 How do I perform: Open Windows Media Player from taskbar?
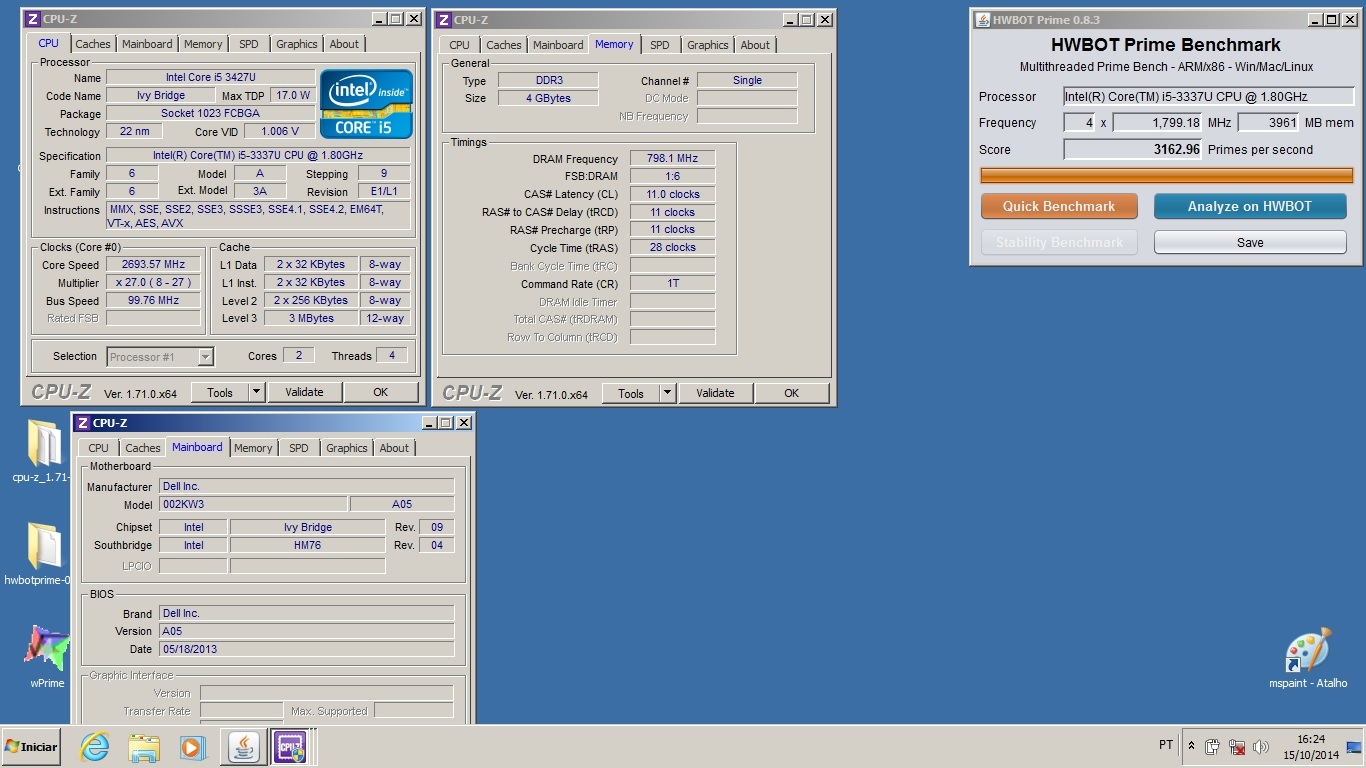tap(192, 747)
